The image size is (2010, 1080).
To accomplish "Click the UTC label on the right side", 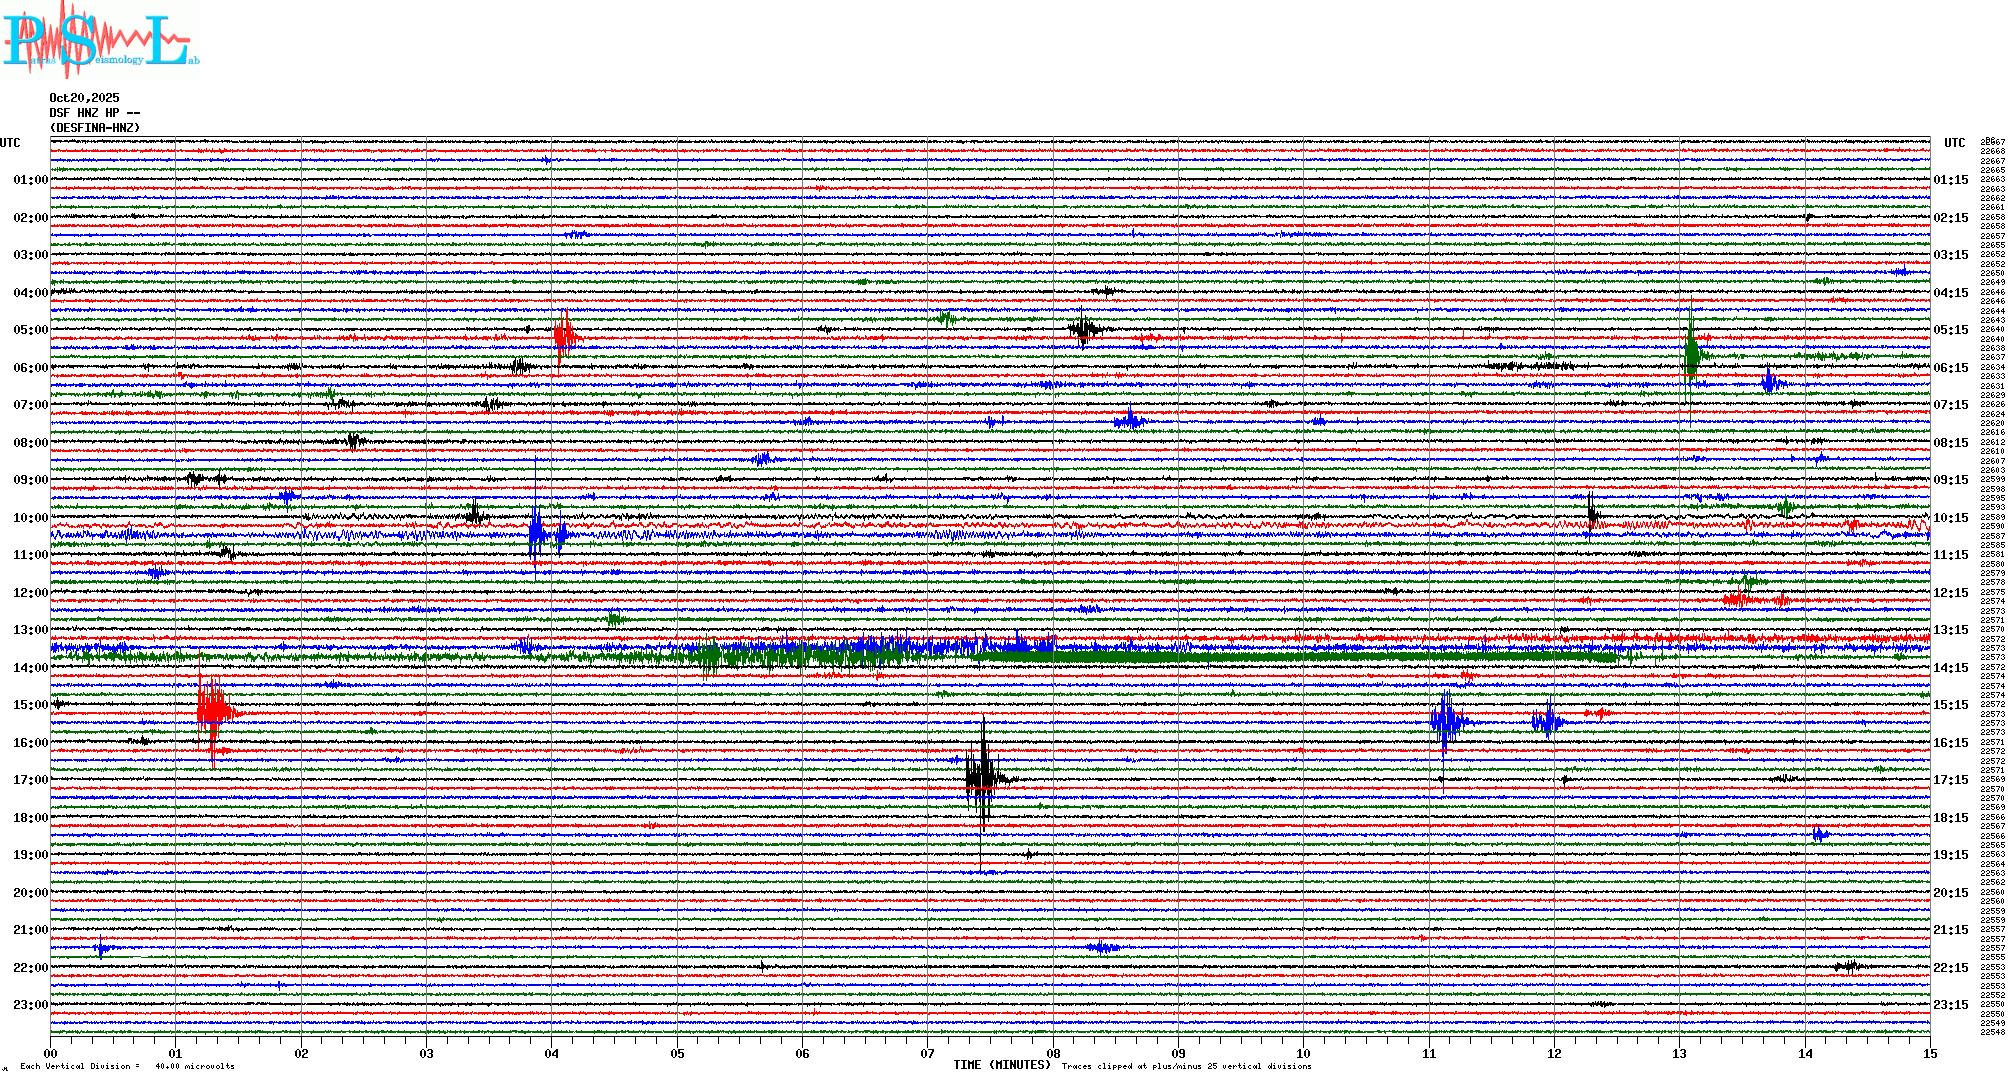I will 1954,143.
